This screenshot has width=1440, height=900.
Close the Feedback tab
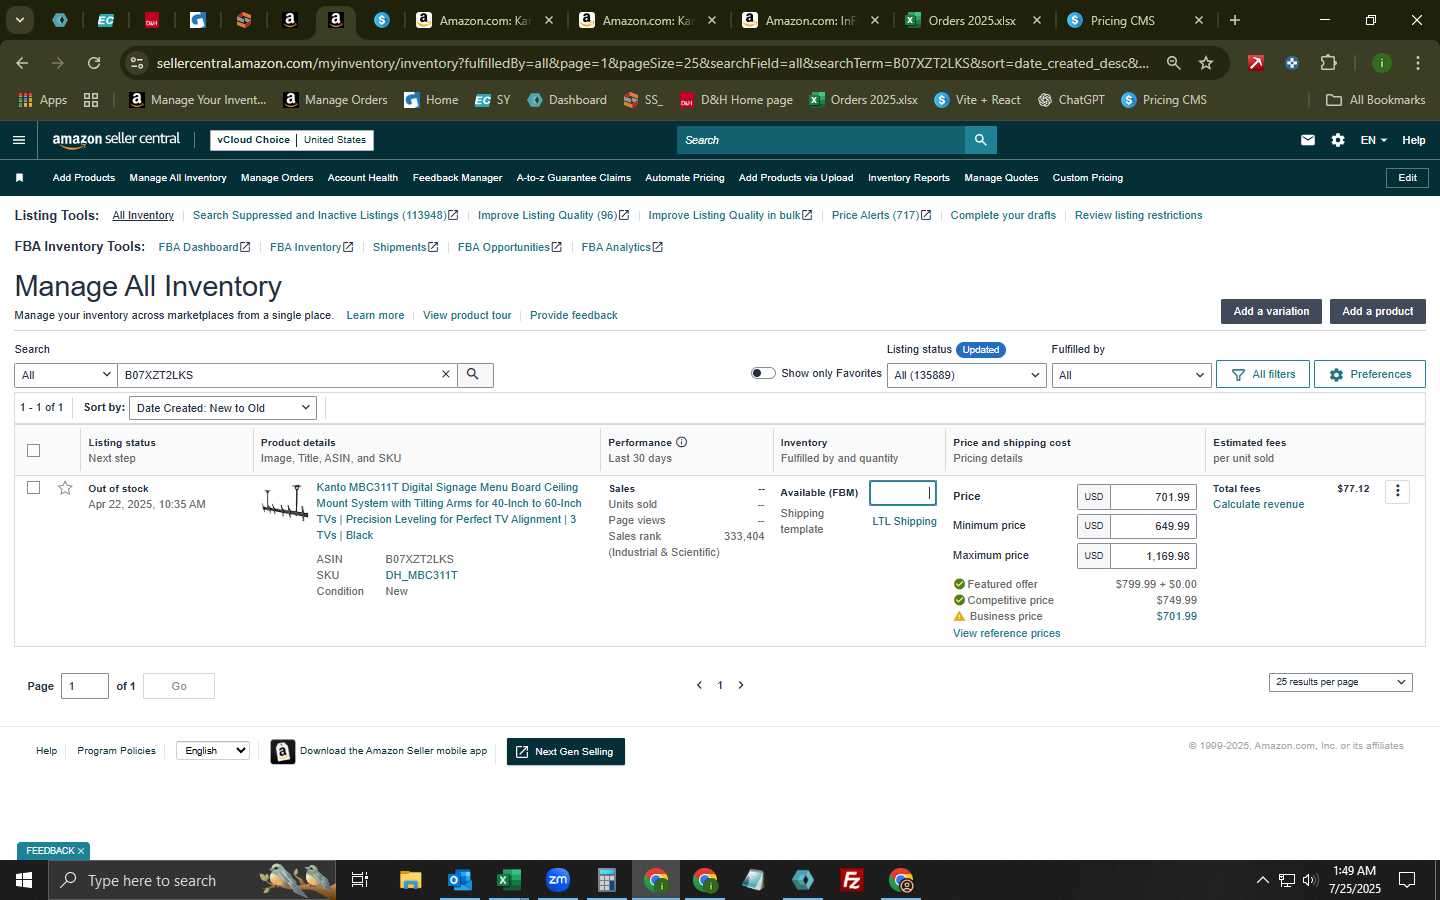click(81, 851)
